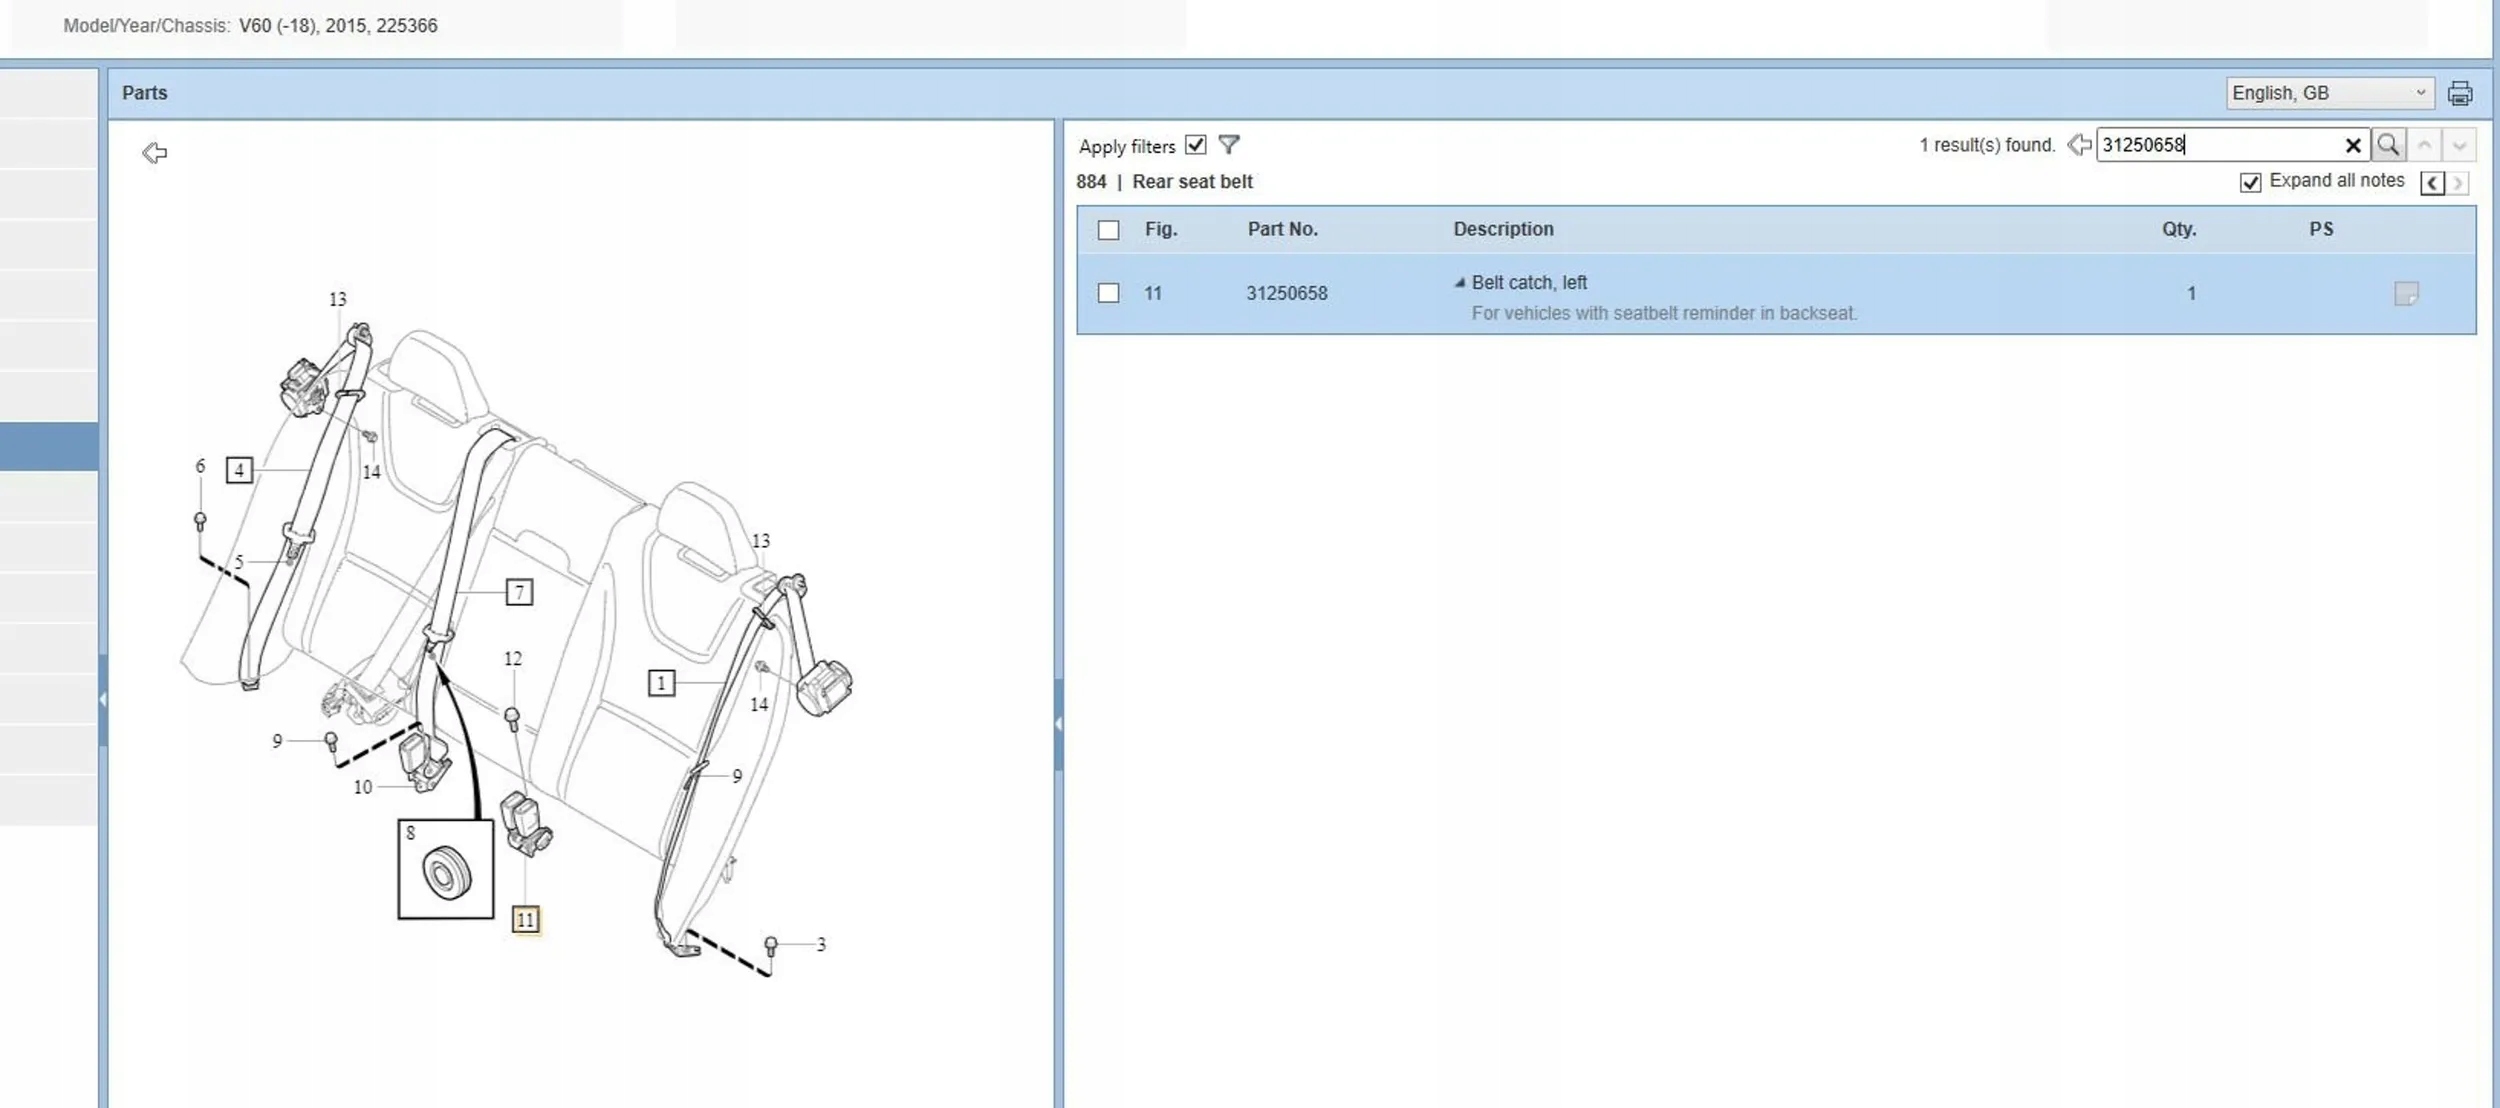Jump to previous search result arrow

point(2424,145)
